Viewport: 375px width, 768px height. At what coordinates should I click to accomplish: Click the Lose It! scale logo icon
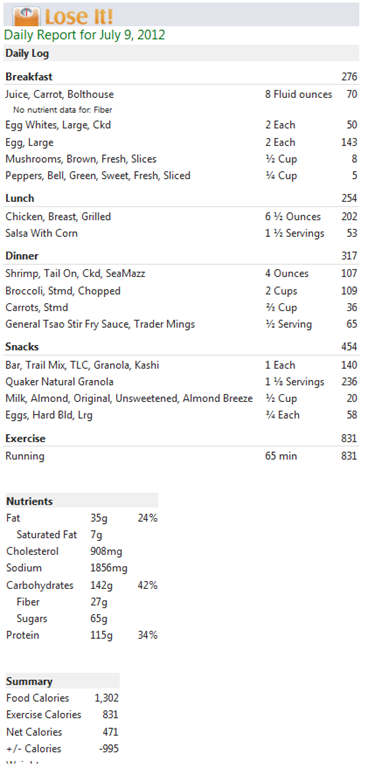[x=26, y=16]
